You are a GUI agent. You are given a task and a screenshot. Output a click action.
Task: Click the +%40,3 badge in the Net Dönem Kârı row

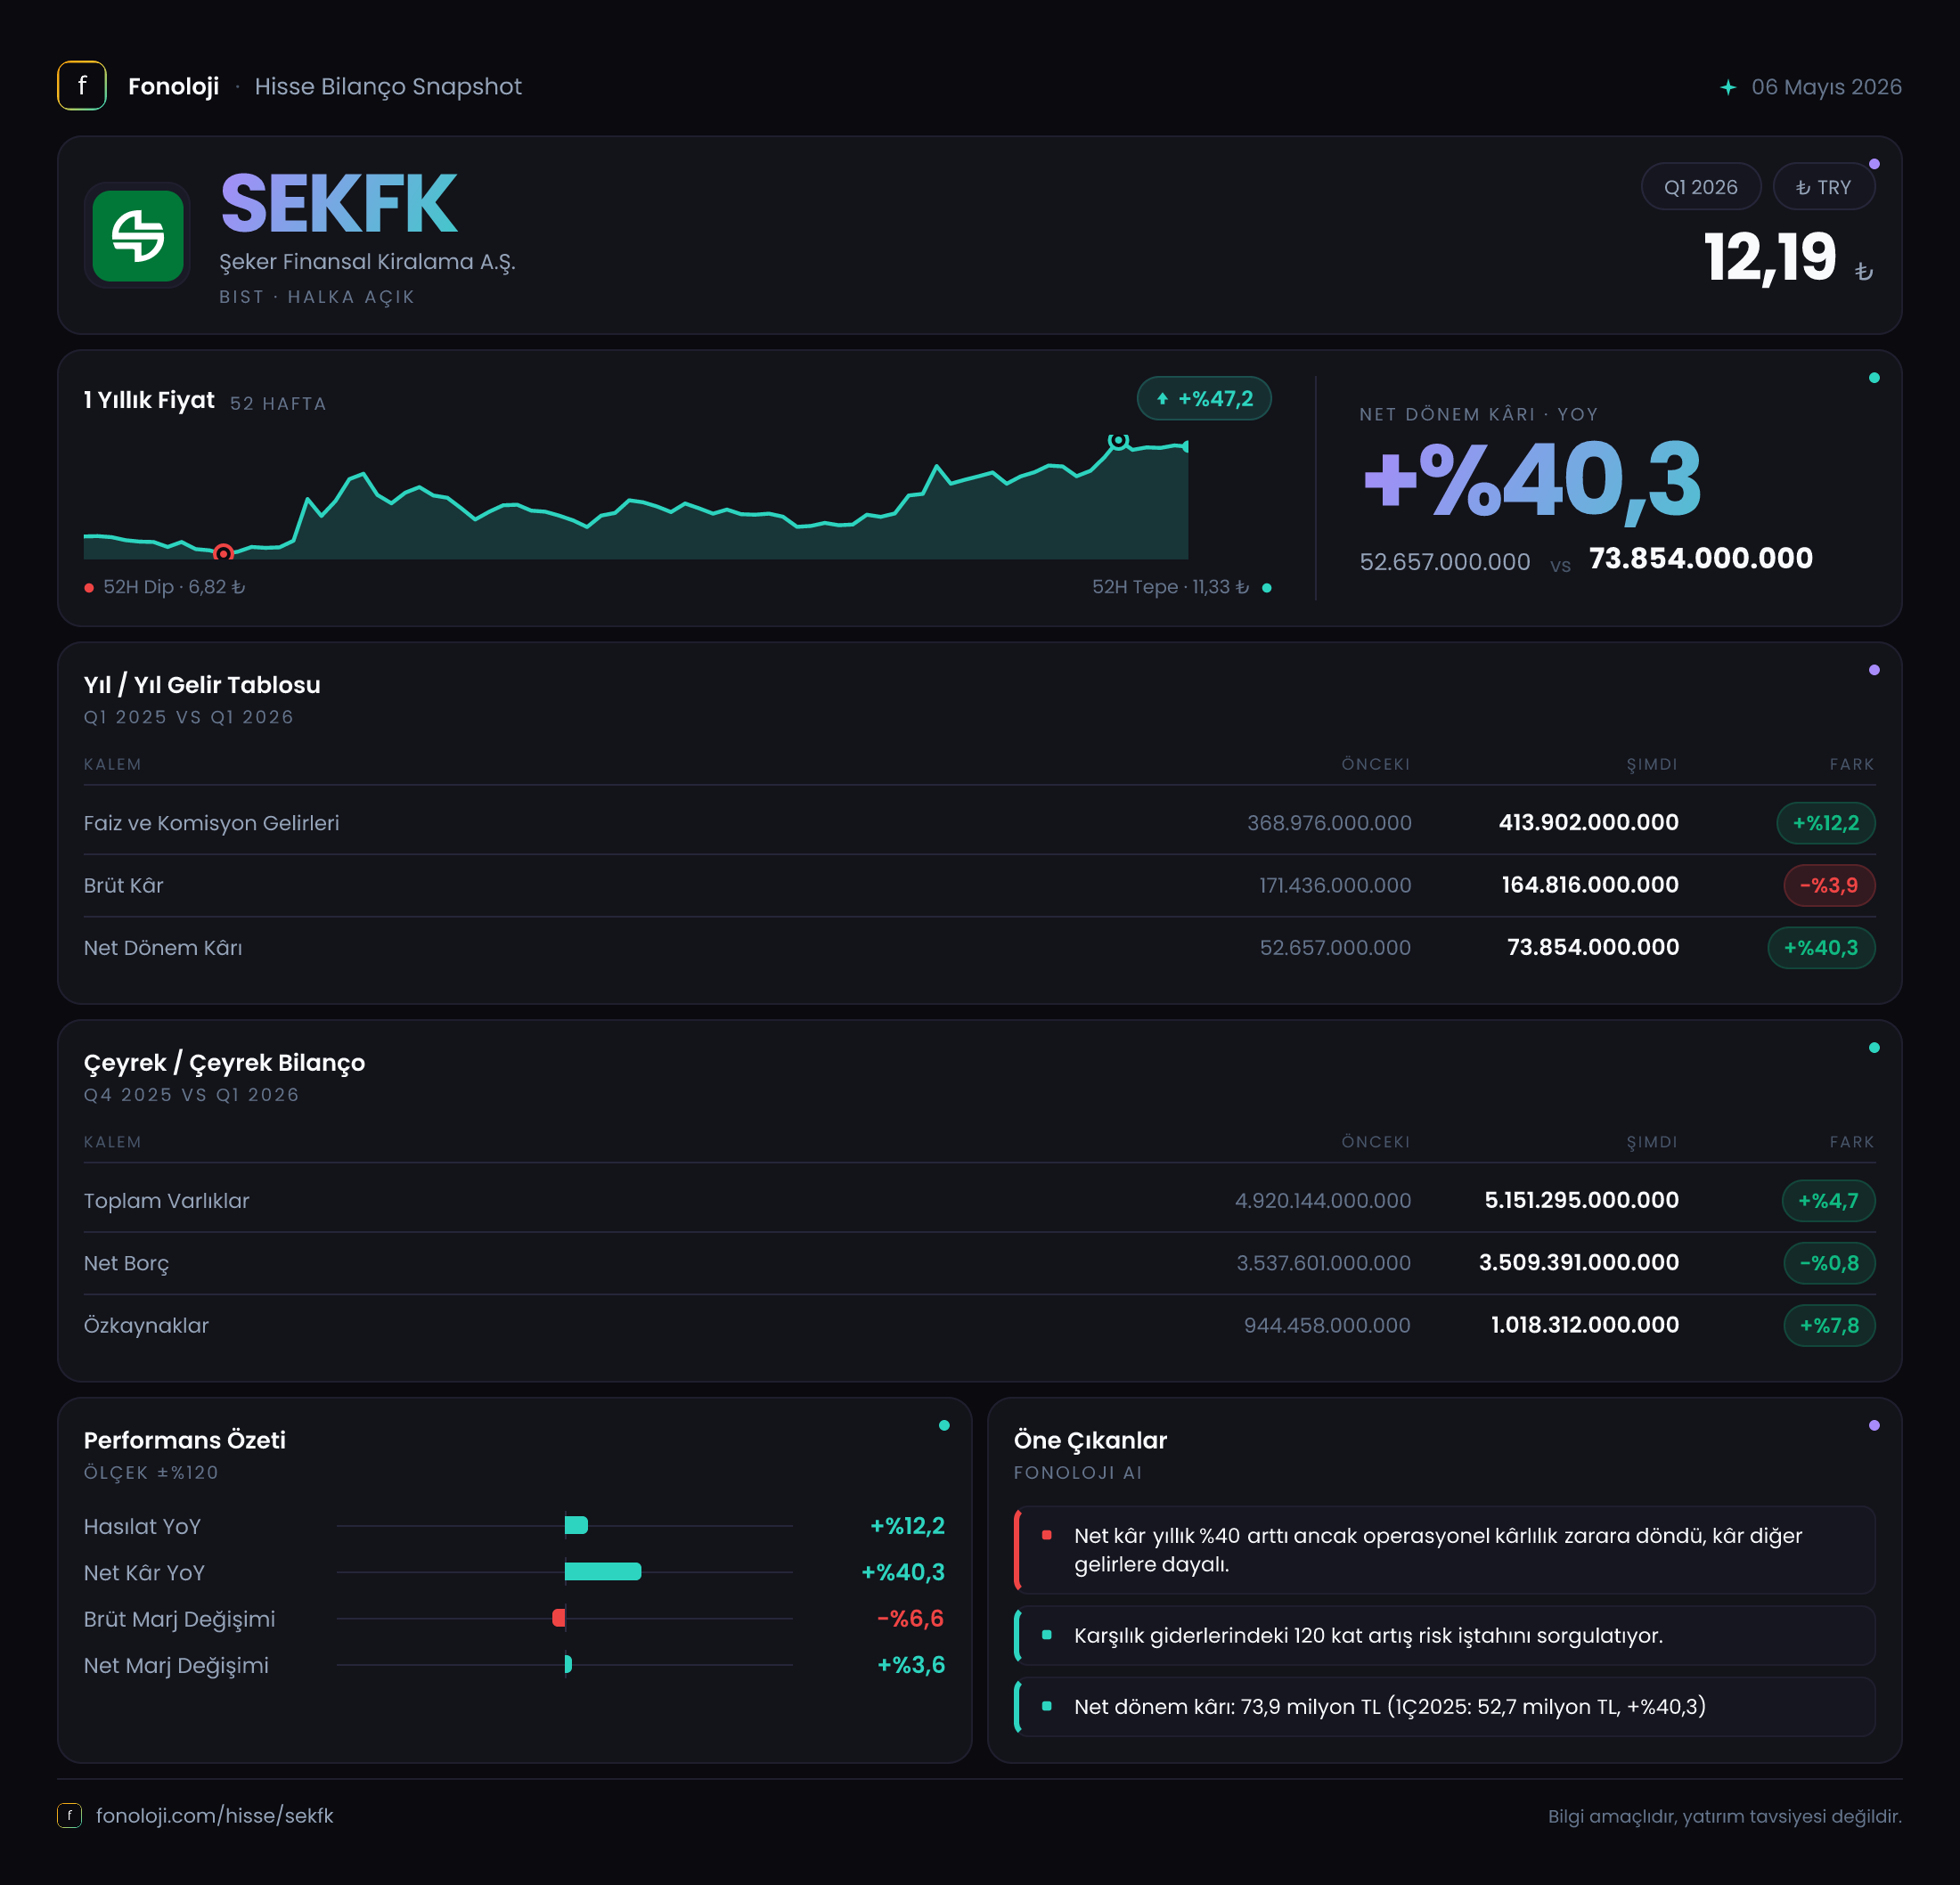click(x=1821, y=948)
